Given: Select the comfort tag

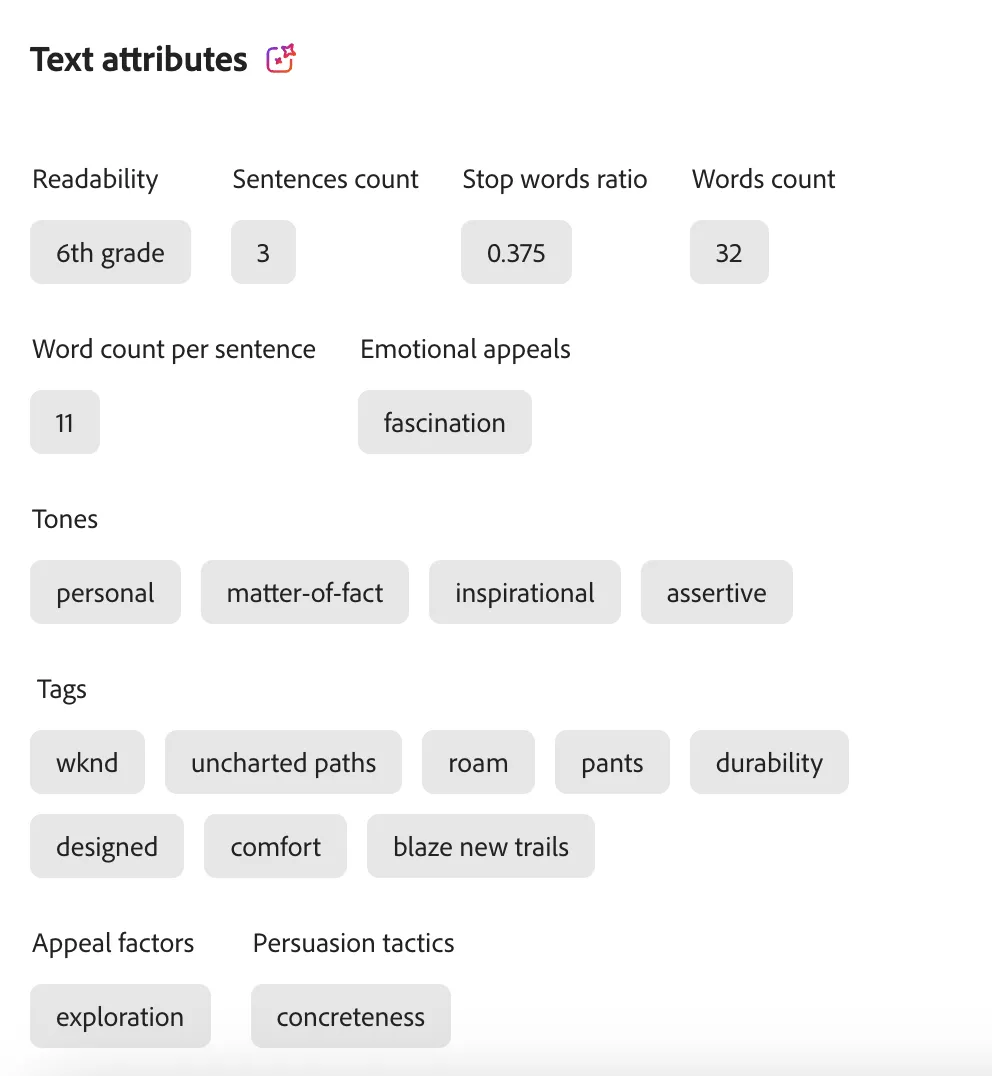Looking at the screenshot, I should click(275, 846).
